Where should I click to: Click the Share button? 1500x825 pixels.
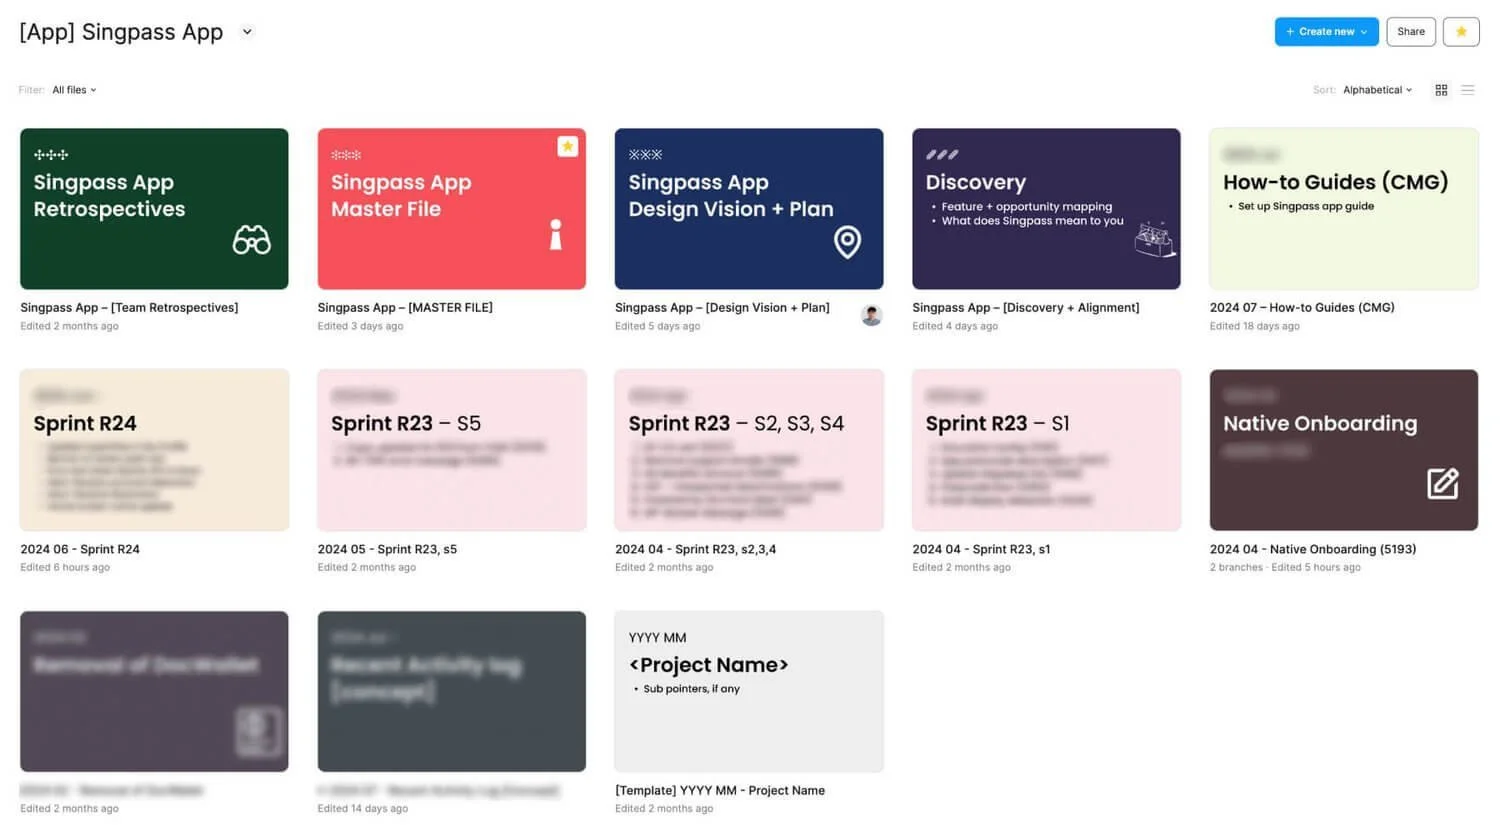1411,32
